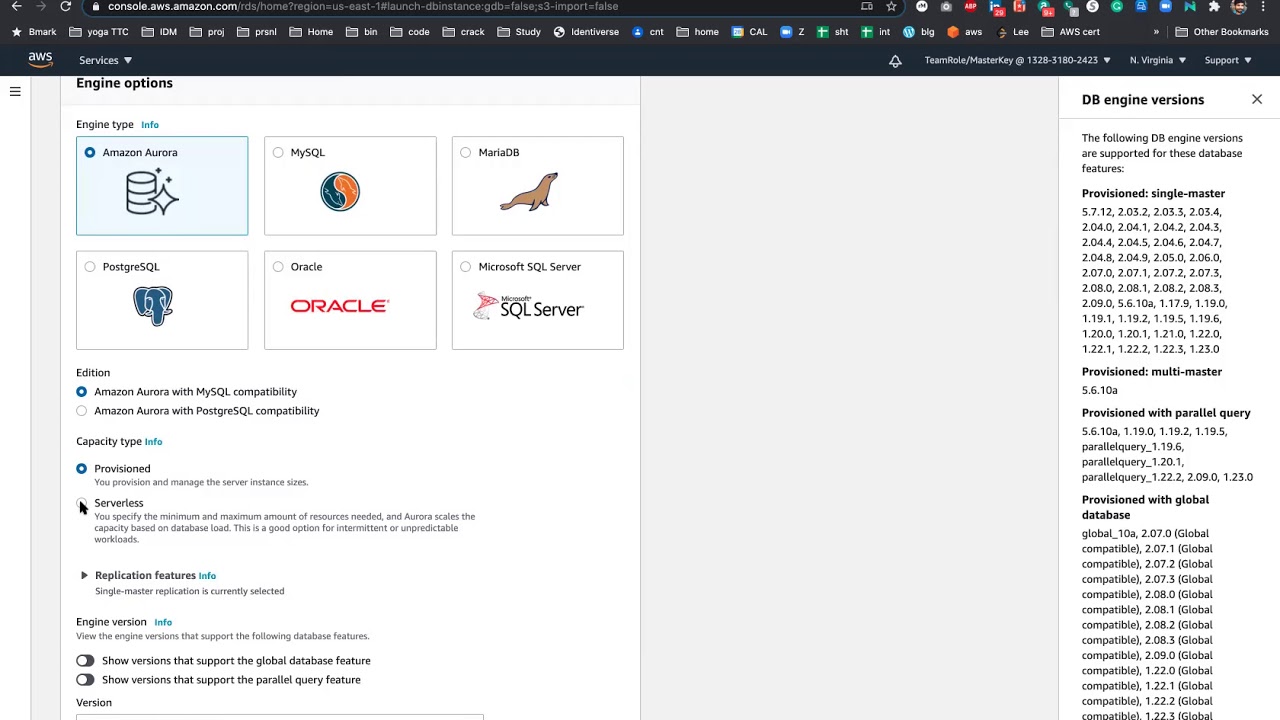Click the AWS logo home icon
The height and width of the screenshot is (720, 1280).
[x=40, y=60]
